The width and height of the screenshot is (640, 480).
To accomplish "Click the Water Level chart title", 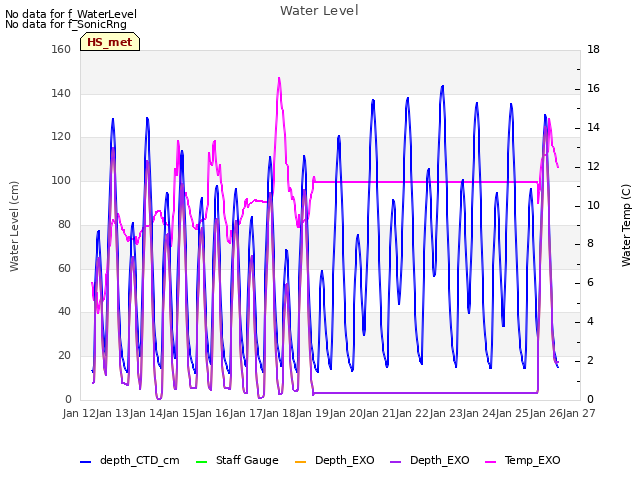I will [319, 11].
